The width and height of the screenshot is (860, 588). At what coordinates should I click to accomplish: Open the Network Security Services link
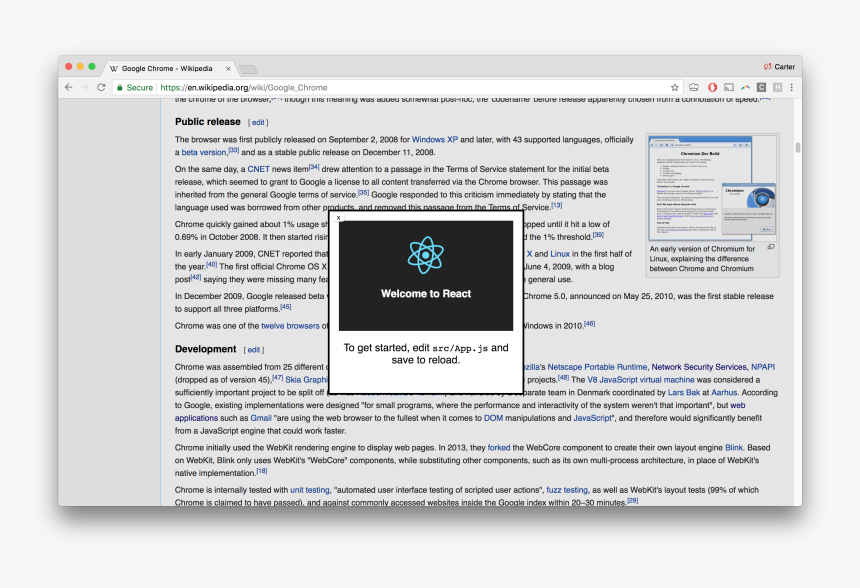click(699, 367)
